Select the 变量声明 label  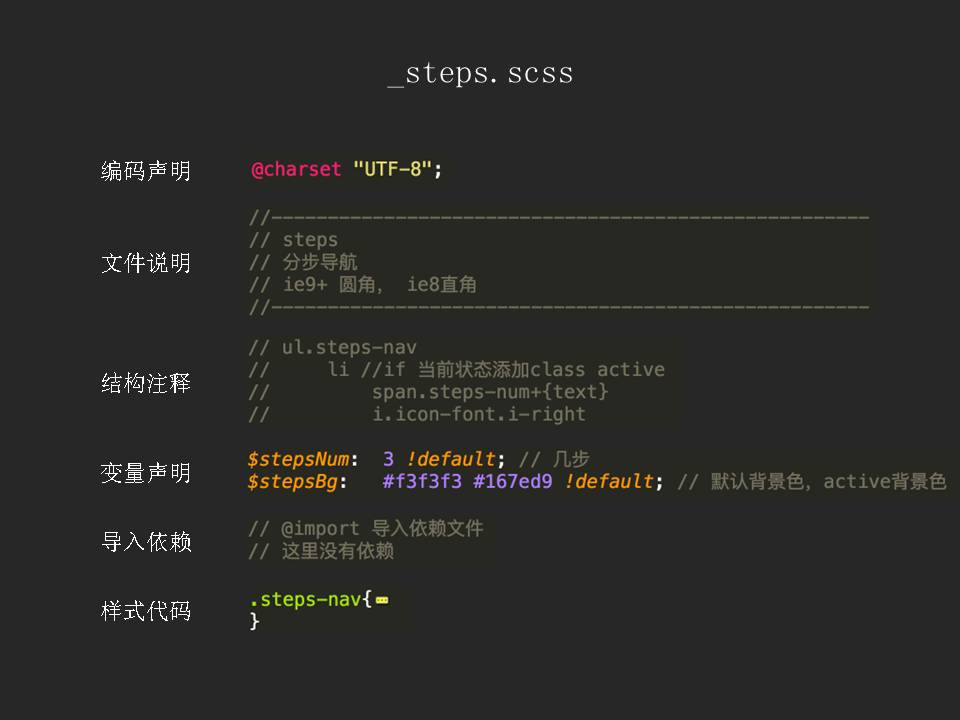pos(146,473)
